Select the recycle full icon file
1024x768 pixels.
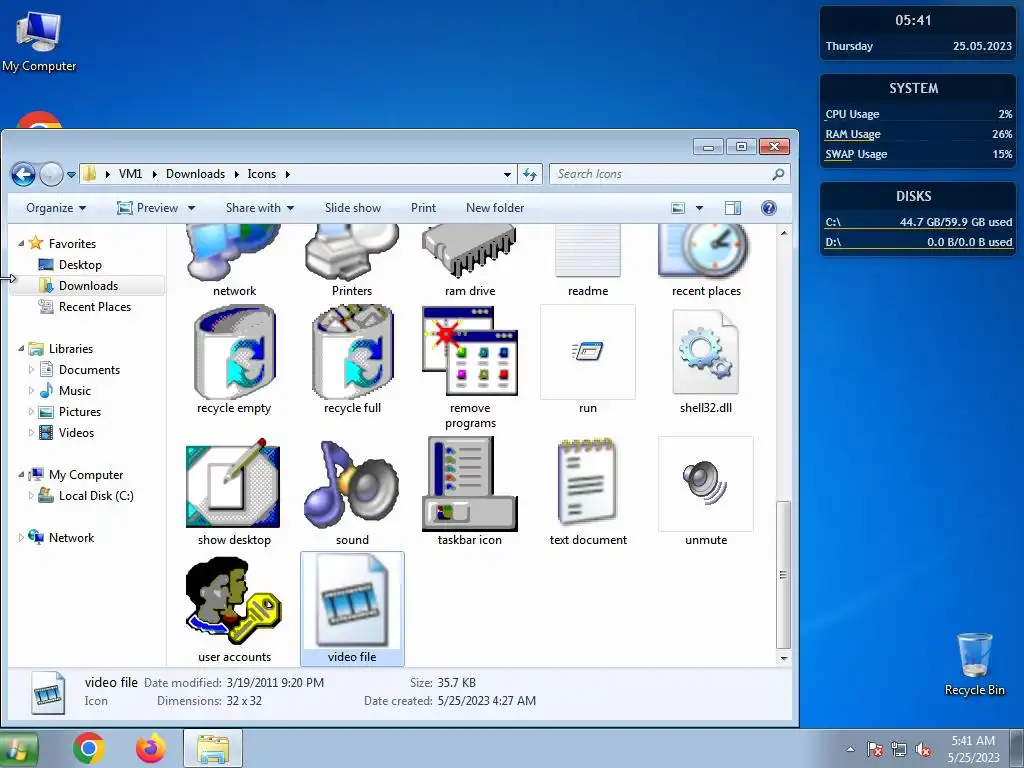[352, 359]
